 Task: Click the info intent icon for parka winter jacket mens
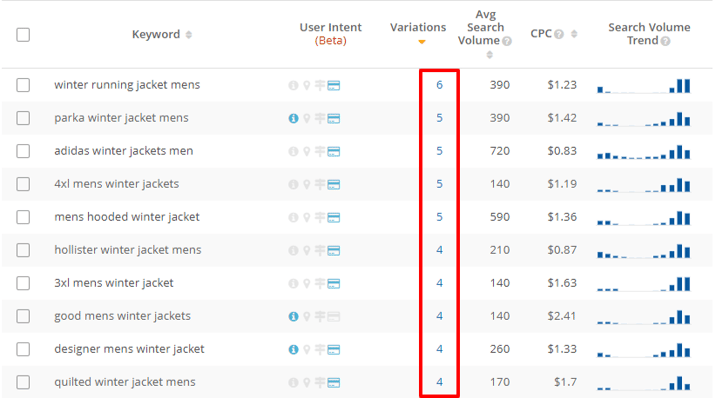(293, 119)
